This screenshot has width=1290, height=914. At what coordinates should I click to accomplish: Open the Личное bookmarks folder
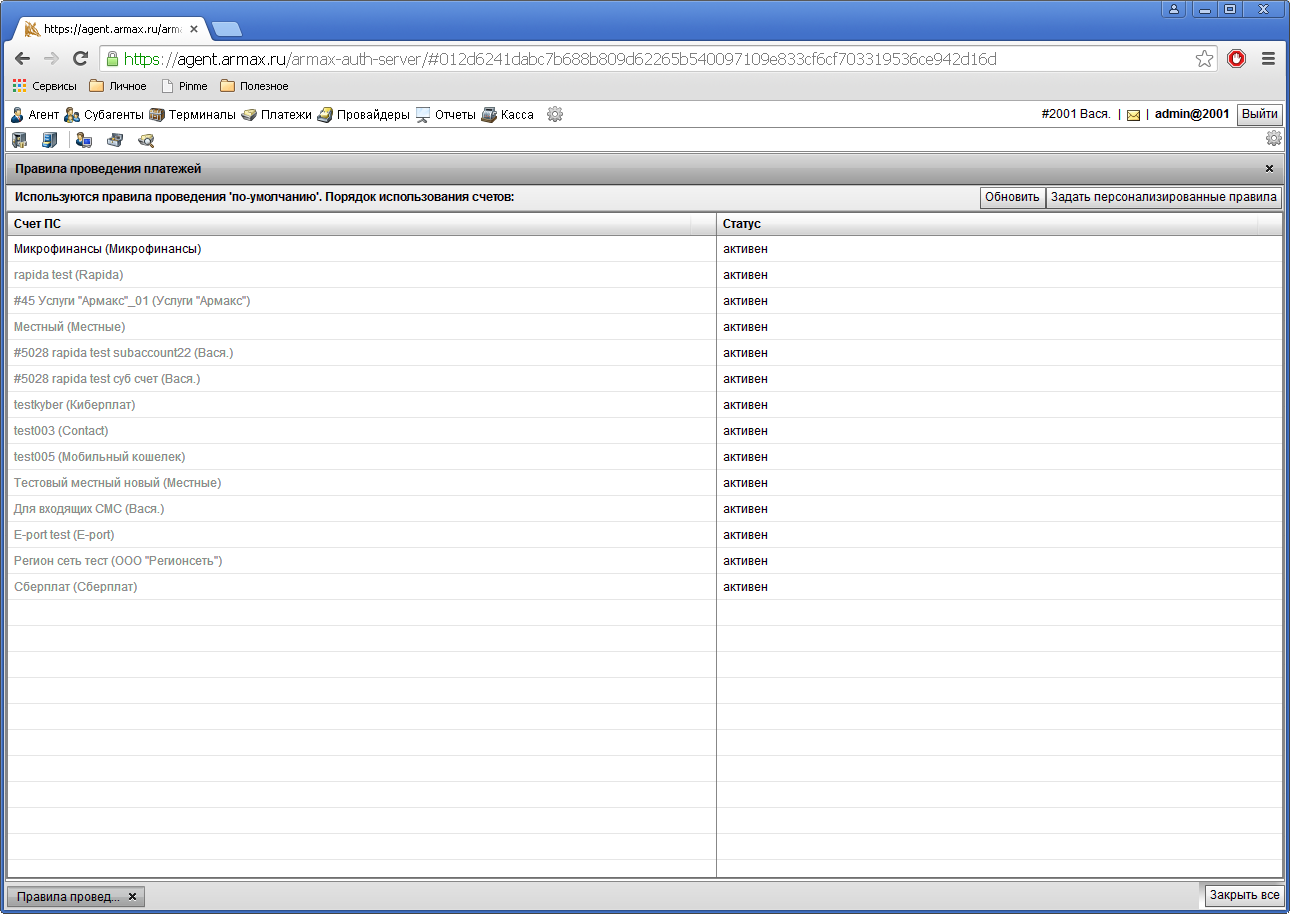(118, 86)
